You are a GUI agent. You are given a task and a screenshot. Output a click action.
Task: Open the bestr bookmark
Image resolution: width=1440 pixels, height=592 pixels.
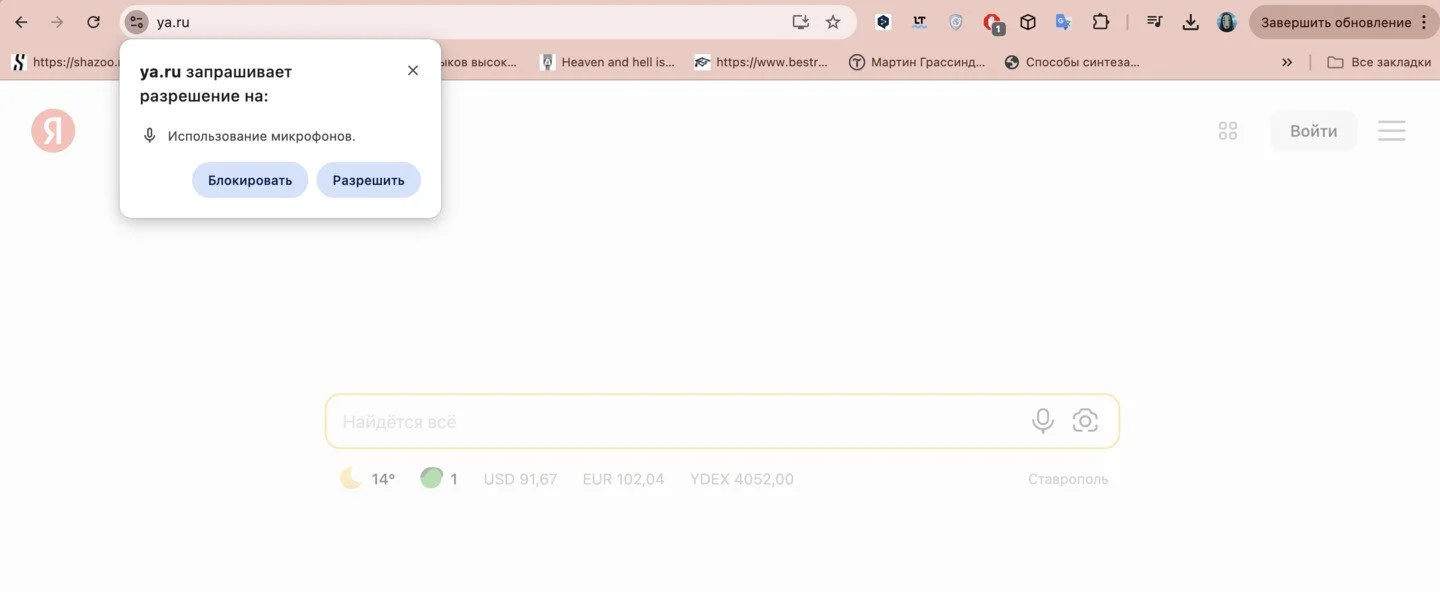762,62
